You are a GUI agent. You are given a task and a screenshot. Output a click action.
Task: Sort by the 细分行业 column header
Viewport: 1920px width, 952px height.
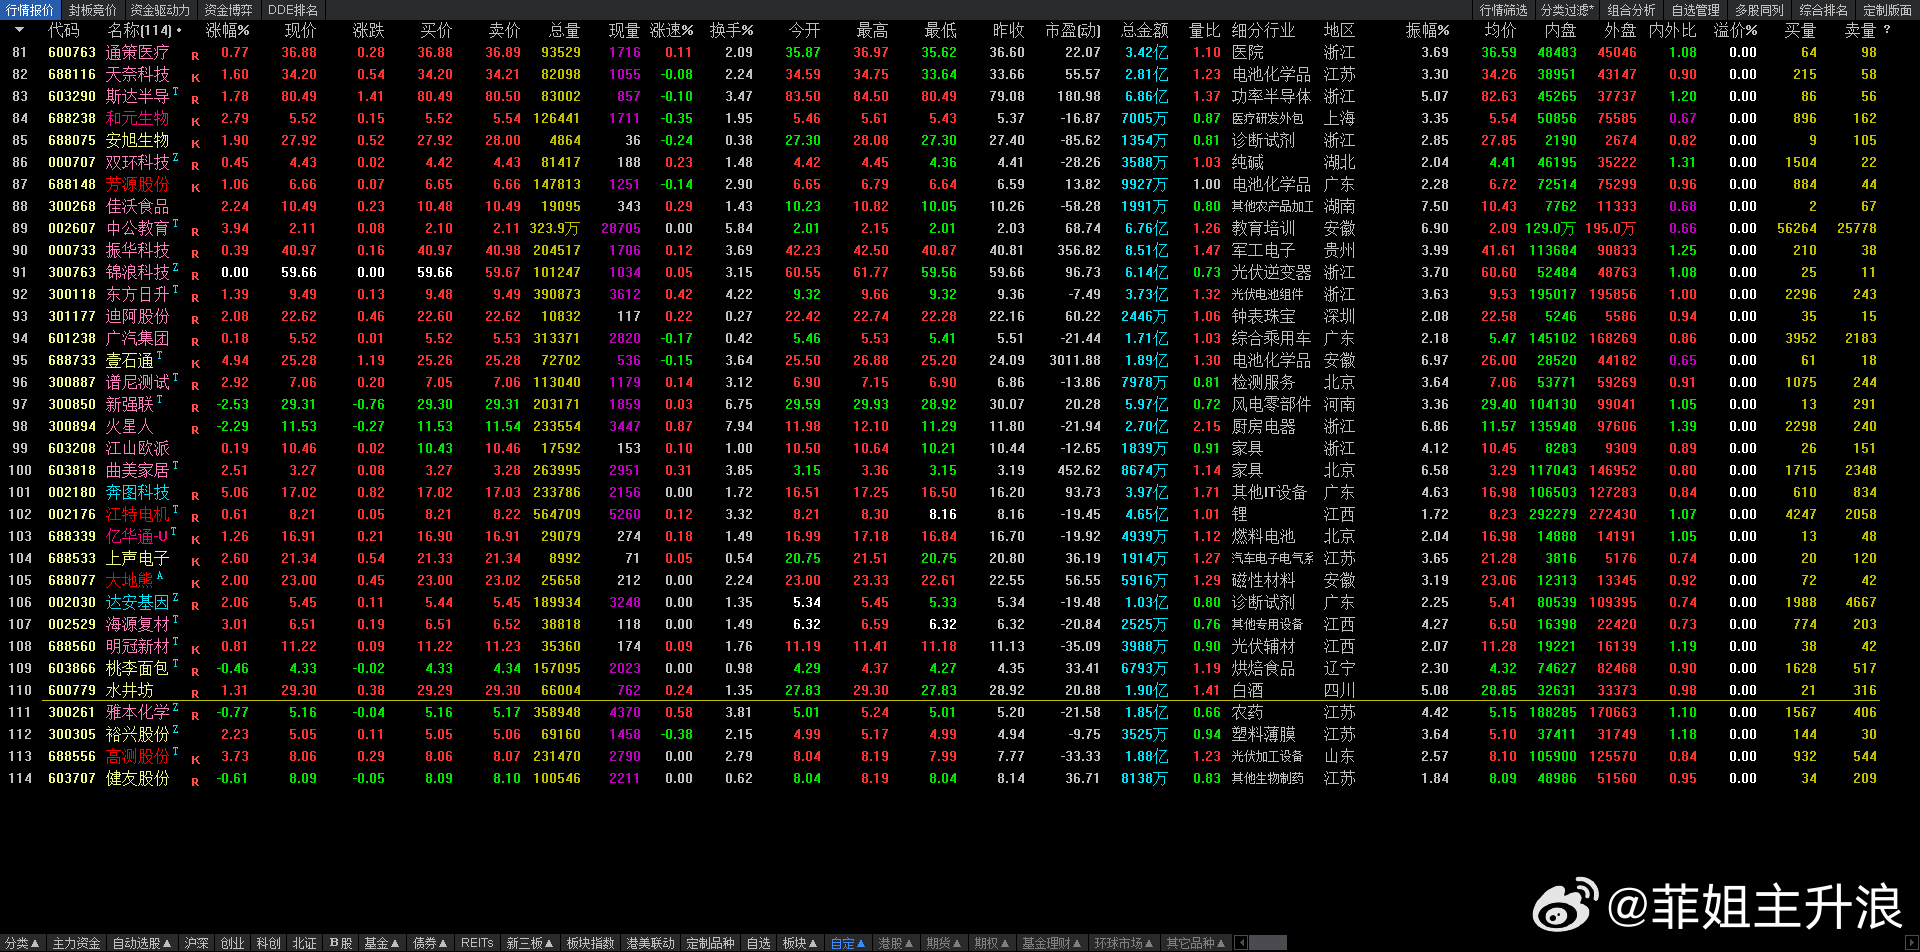1263,31
